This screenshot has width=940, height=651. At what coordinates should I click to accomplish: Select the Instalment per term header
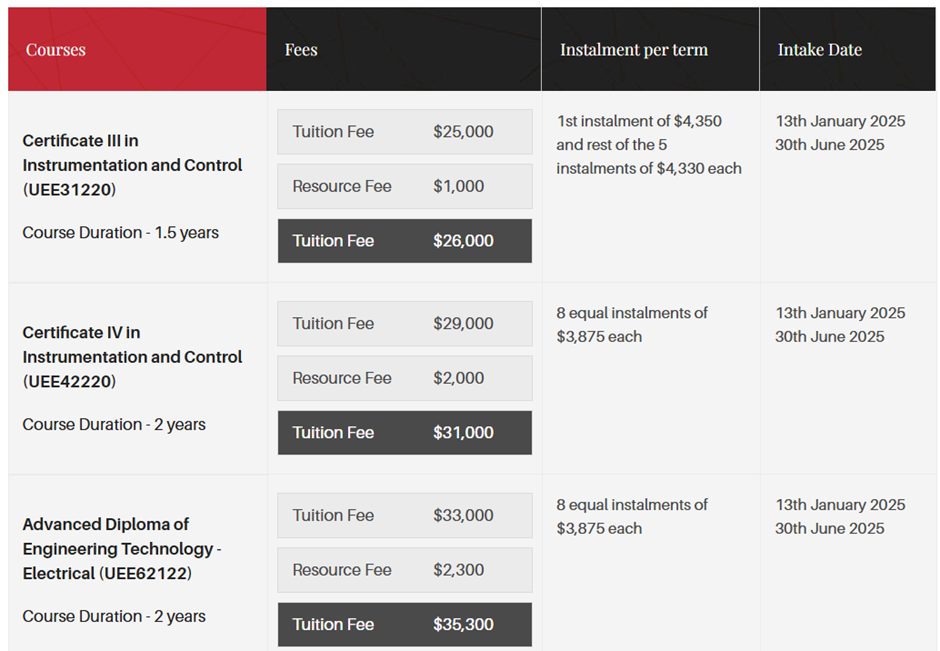[x=633, y=50]
